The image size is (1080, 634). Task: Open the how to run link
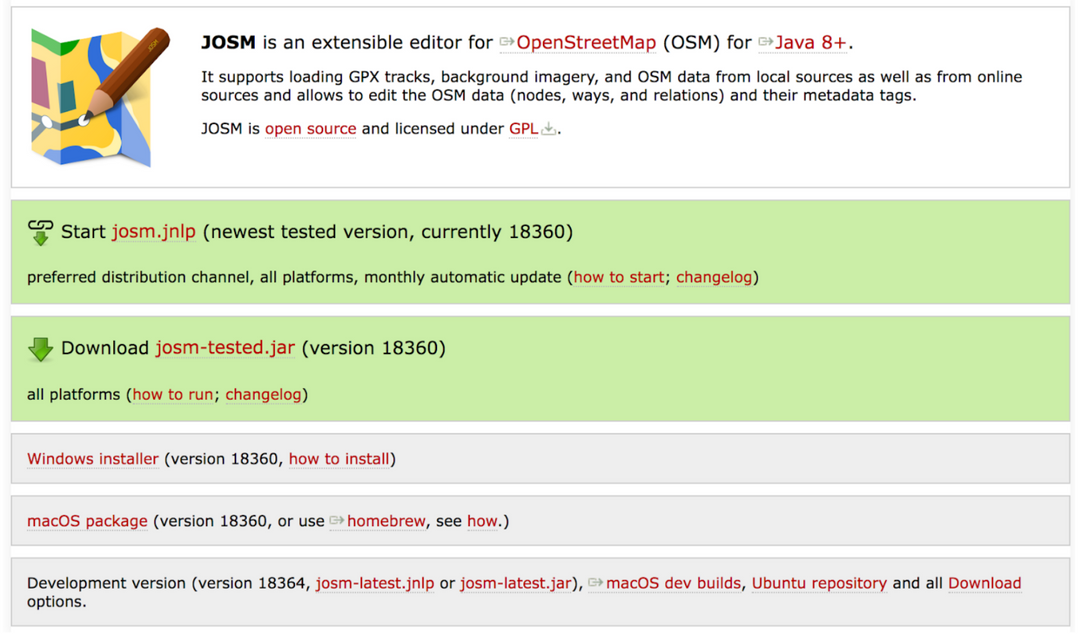tap(173, 394)
